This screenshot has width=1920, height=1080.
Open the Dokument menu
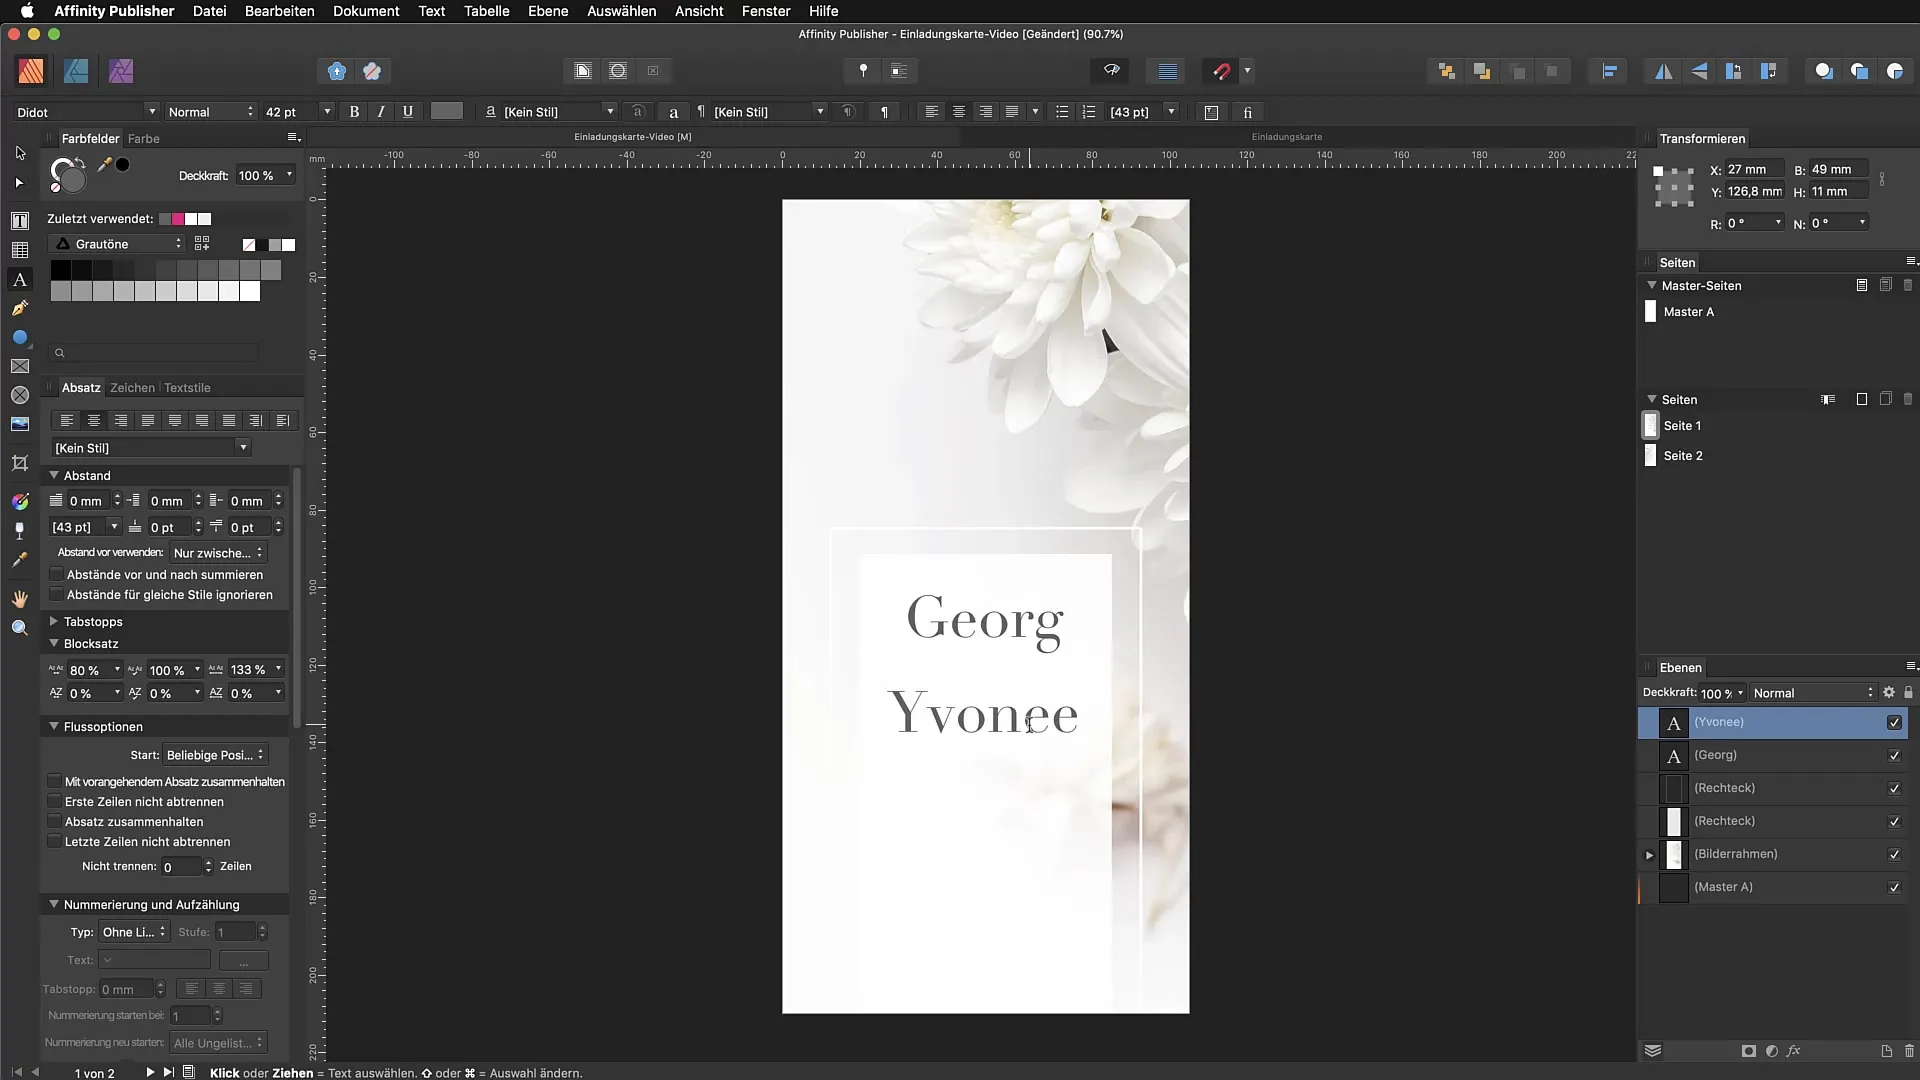(x=366, y=11)
